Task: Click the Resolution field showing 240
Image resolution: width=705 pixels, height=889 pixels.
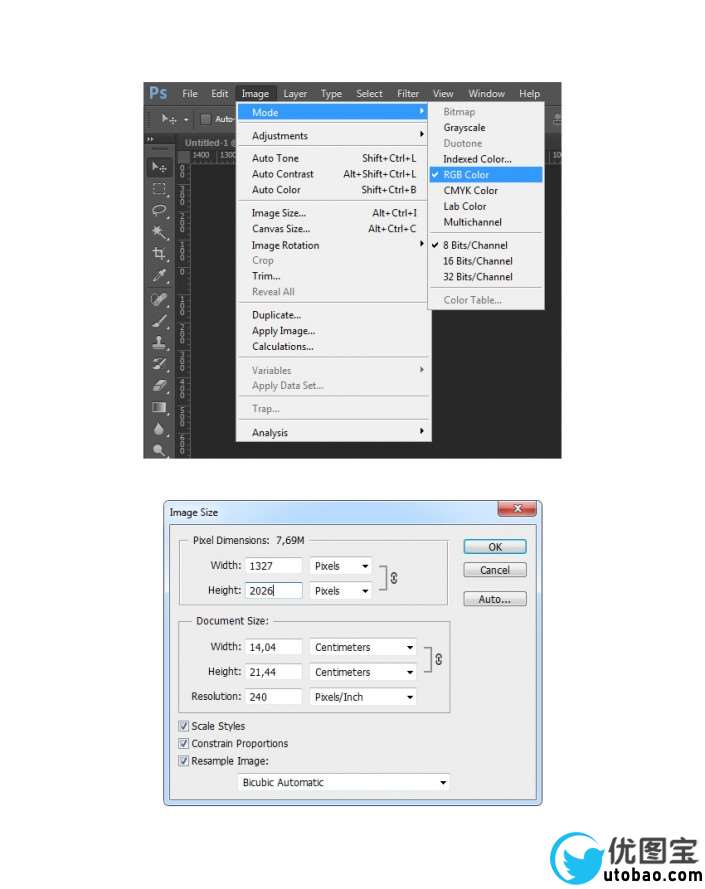Action: (x=274, y=697)
